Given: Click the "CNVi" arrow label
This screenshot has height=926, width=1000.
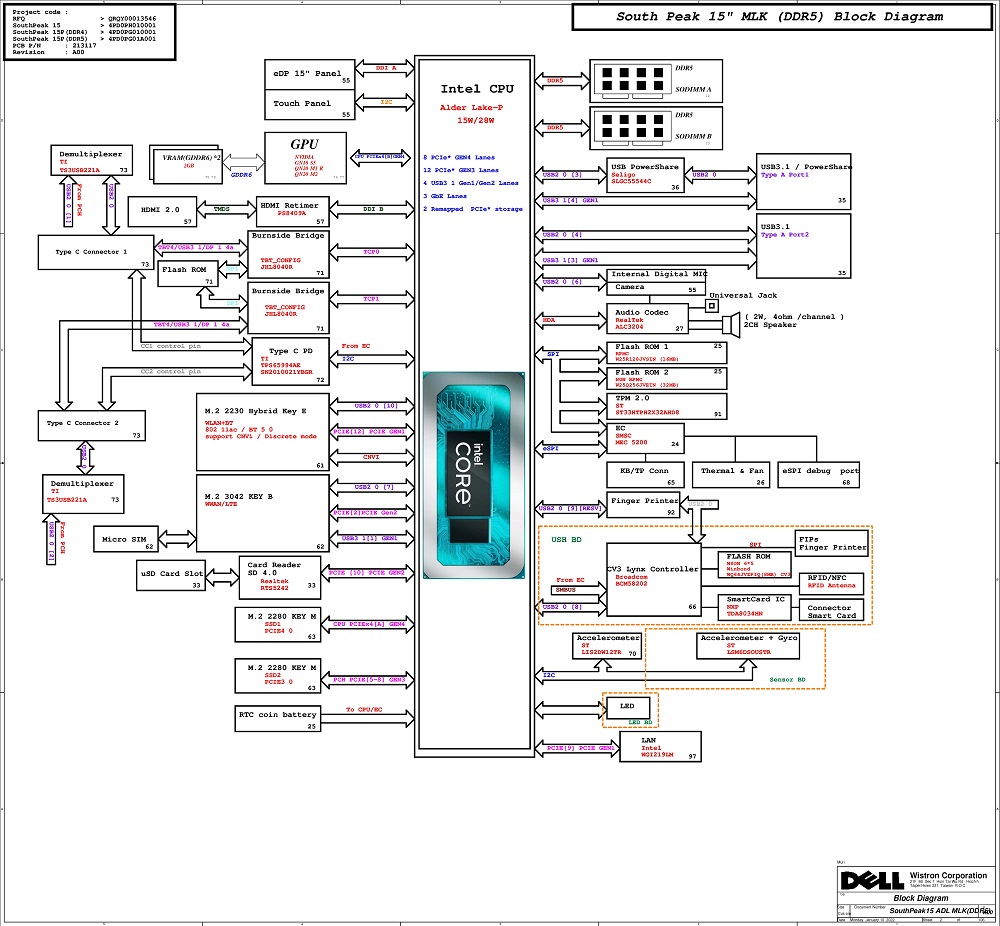Looking at the screenshot, I should pyautogui.click(x=371, y=457).
